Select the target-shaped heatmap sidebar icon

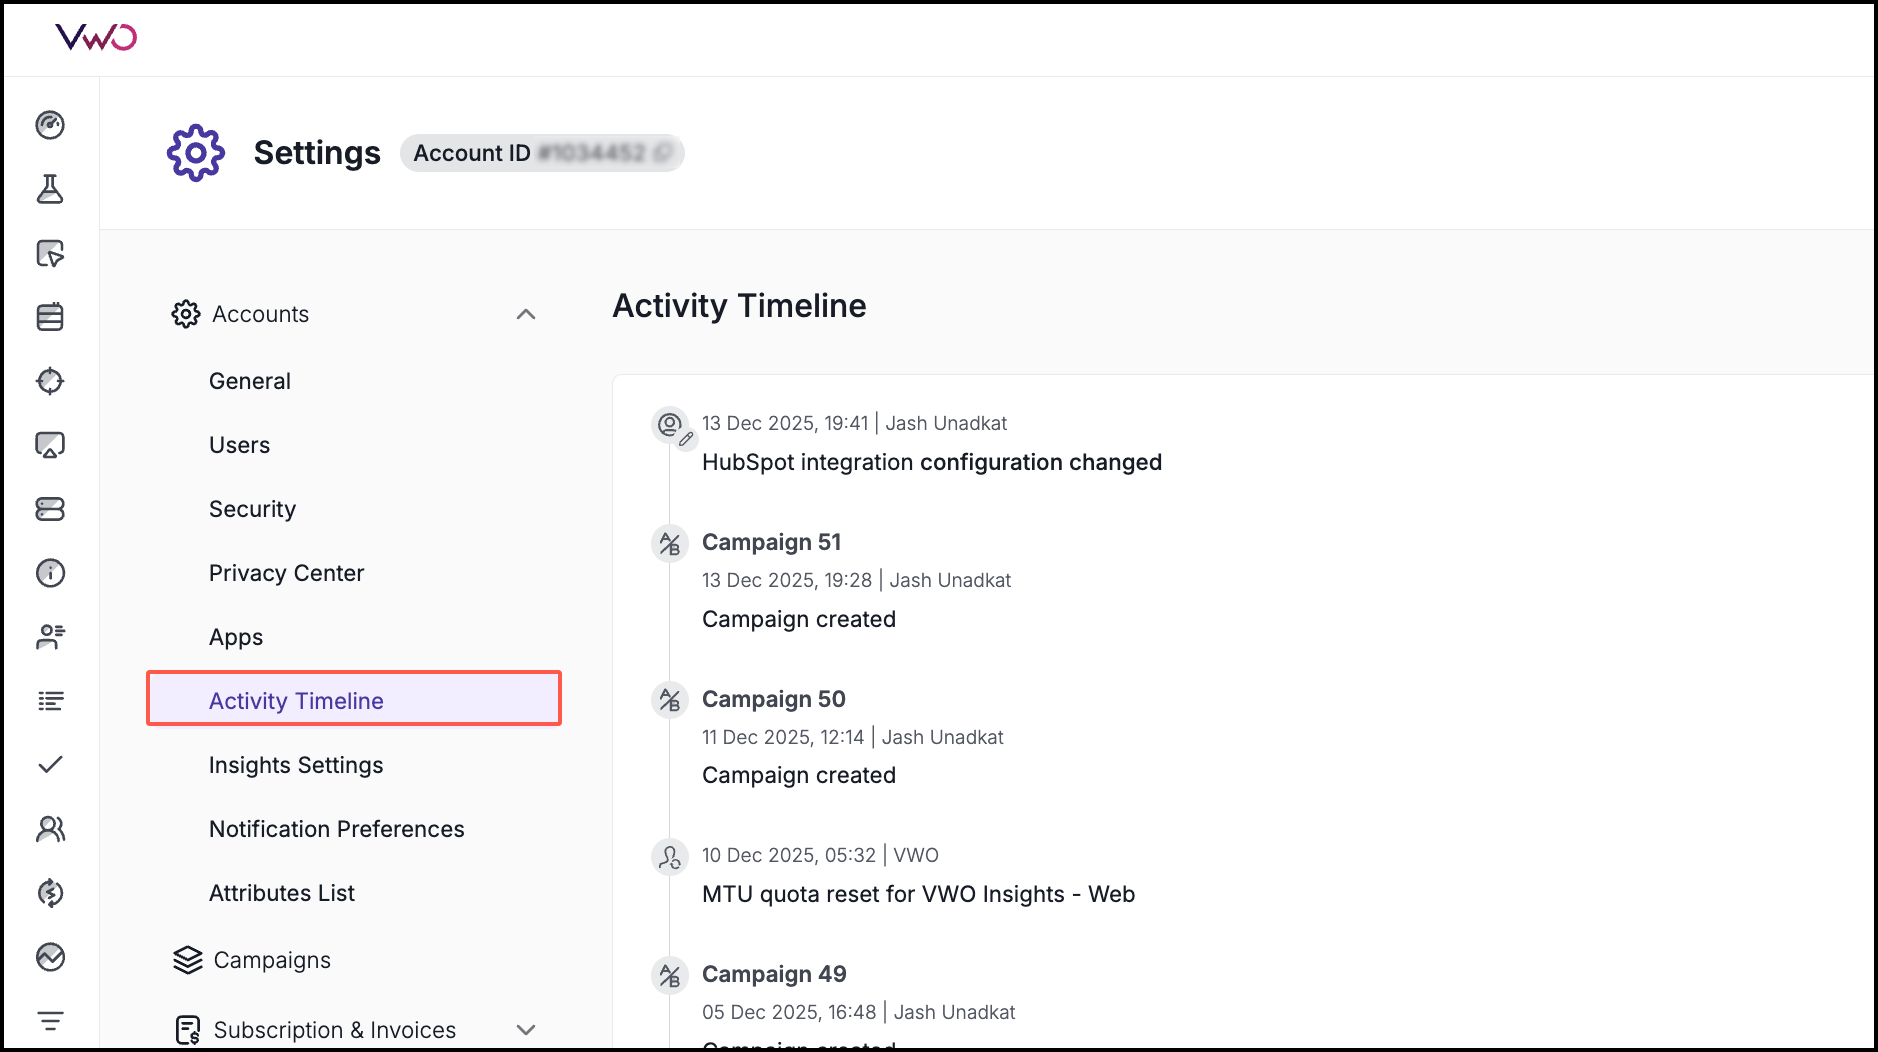50,381
